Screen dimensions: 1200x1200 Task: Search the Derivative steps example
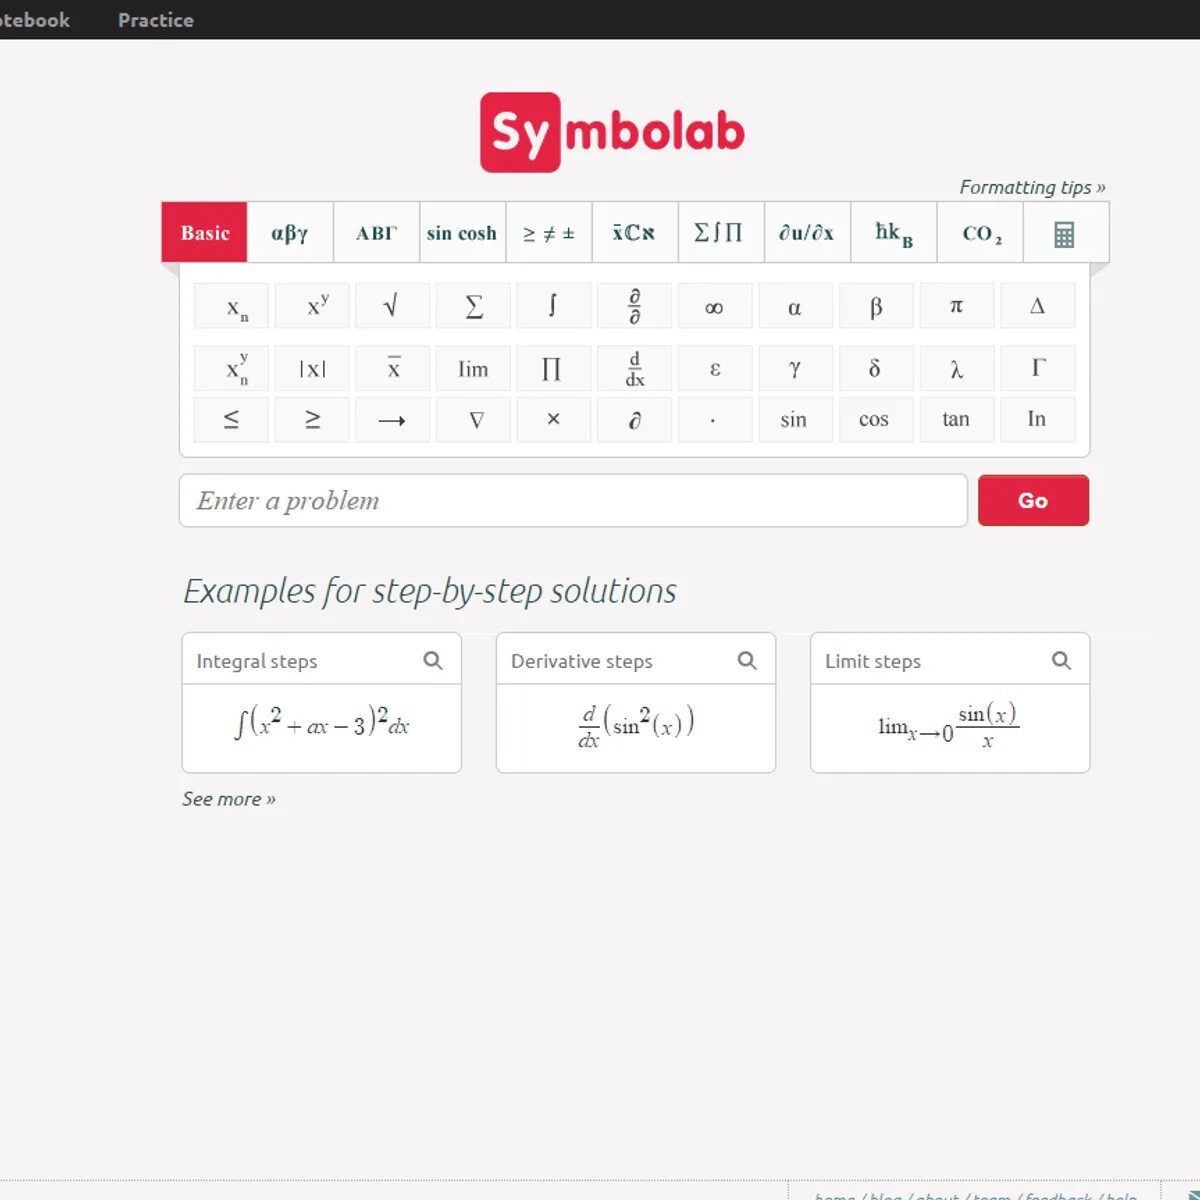click(x=747, y=660)
